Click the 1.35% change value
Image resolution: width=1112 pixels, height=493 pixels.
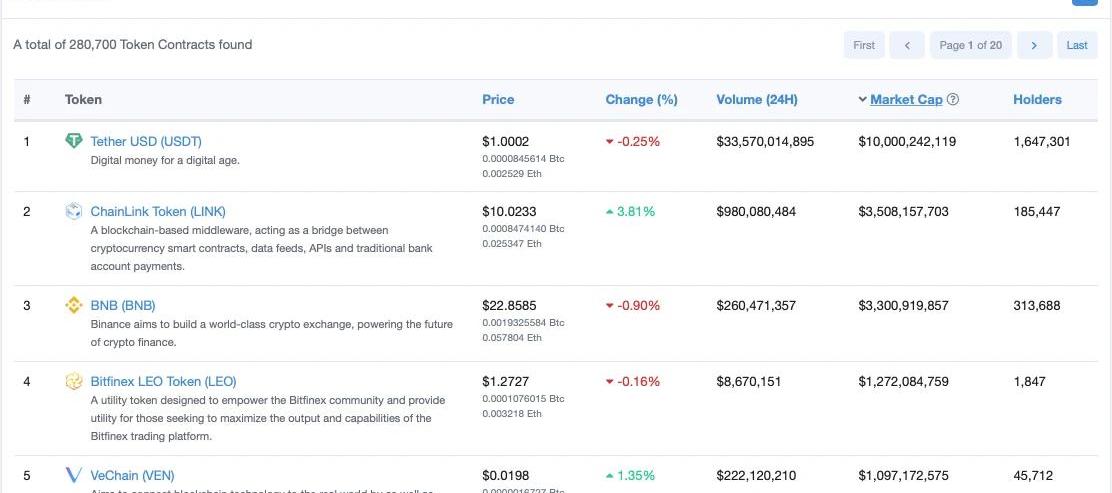point(636,475)
